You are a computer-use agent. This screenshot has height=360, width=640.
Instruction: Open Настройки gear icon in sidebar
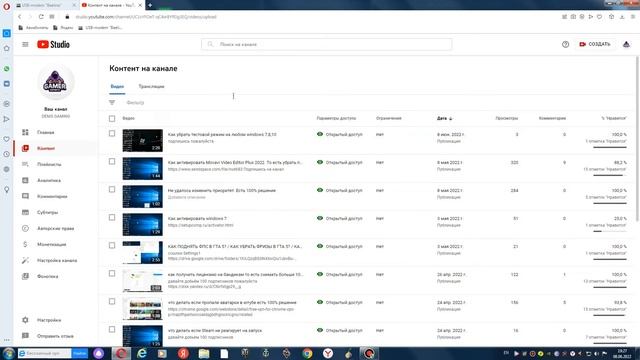pos(25,320)
